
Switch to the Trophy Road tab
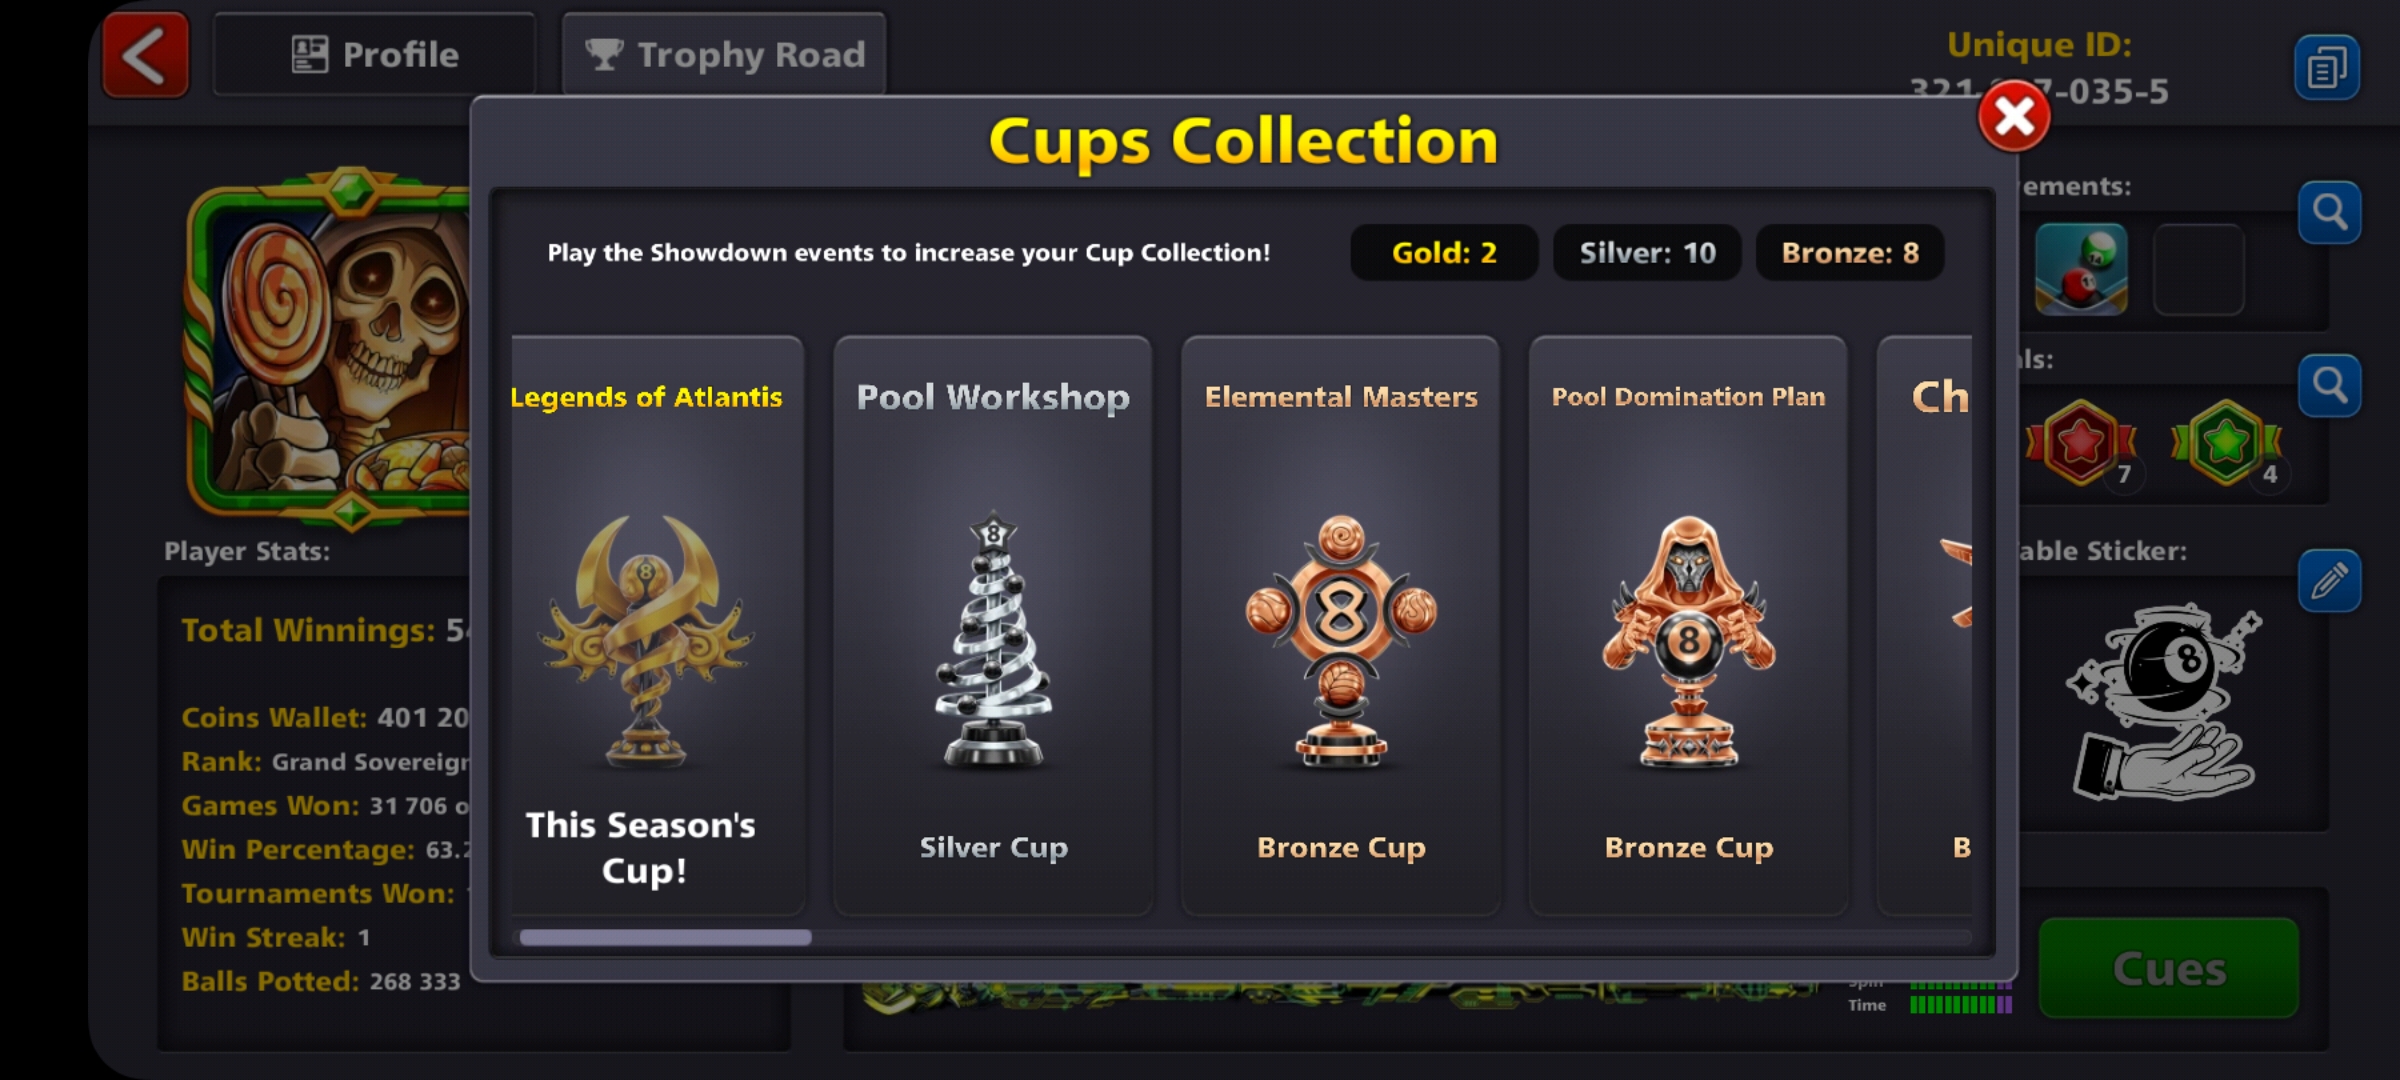coord(724,54)
